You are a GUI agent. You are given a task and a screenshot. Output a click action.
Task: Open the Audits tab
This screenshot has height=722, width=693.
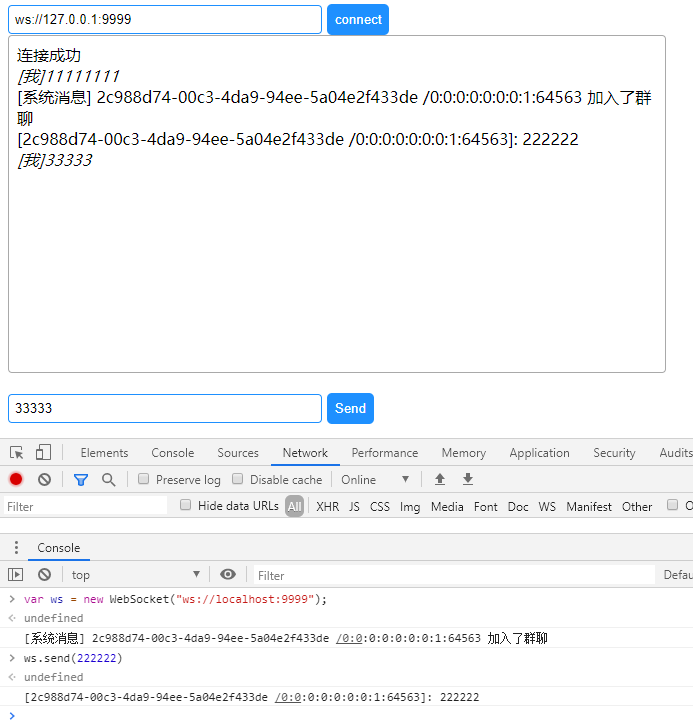coord(676,453)
